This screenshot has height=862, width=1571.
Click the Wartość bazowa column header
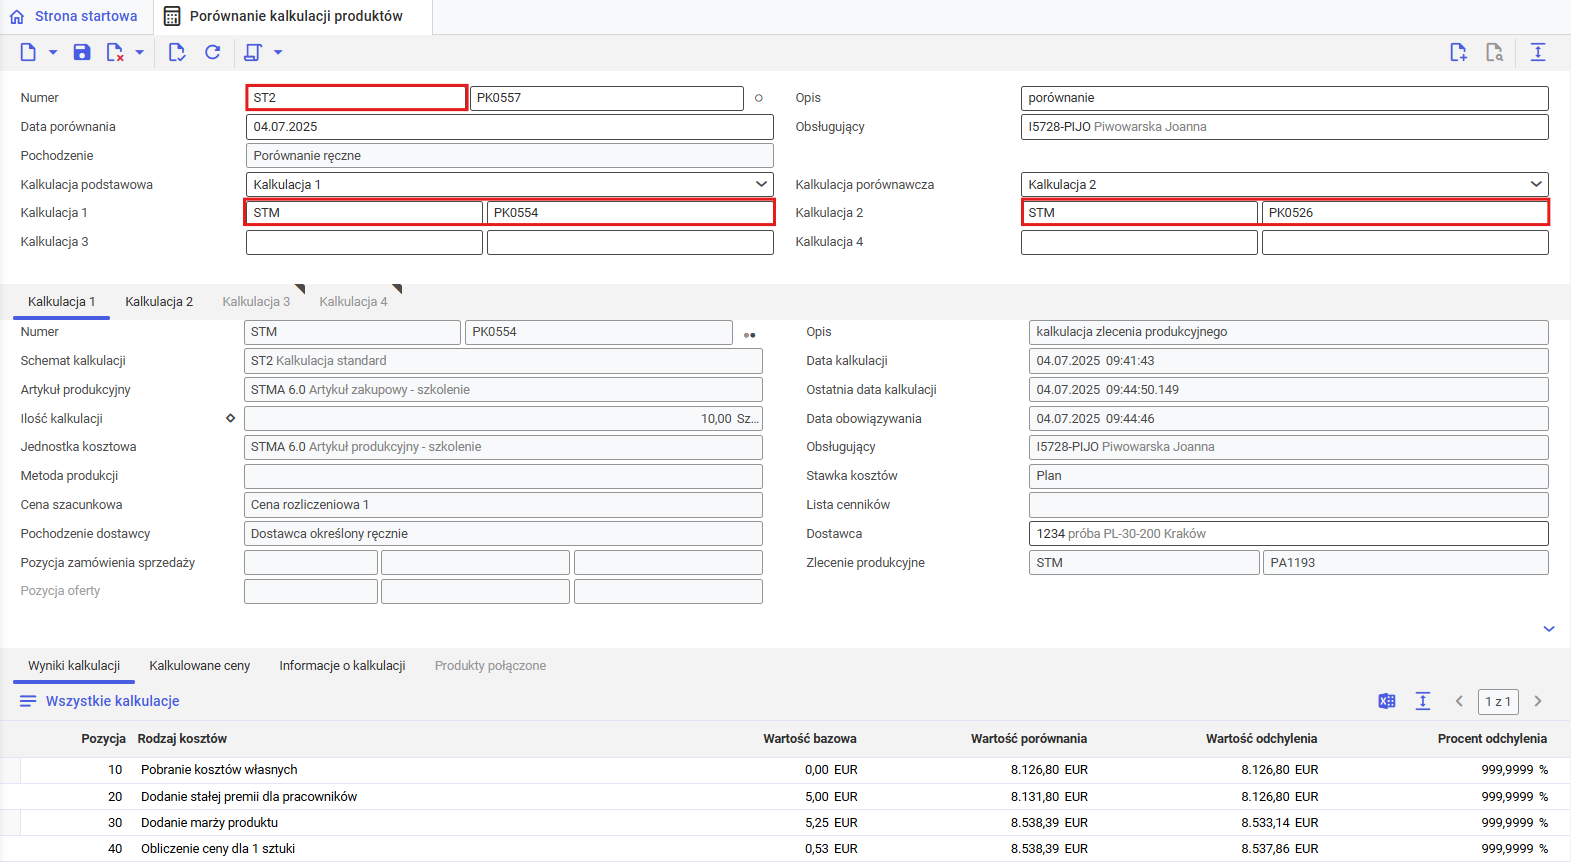[x=810, y=739]
